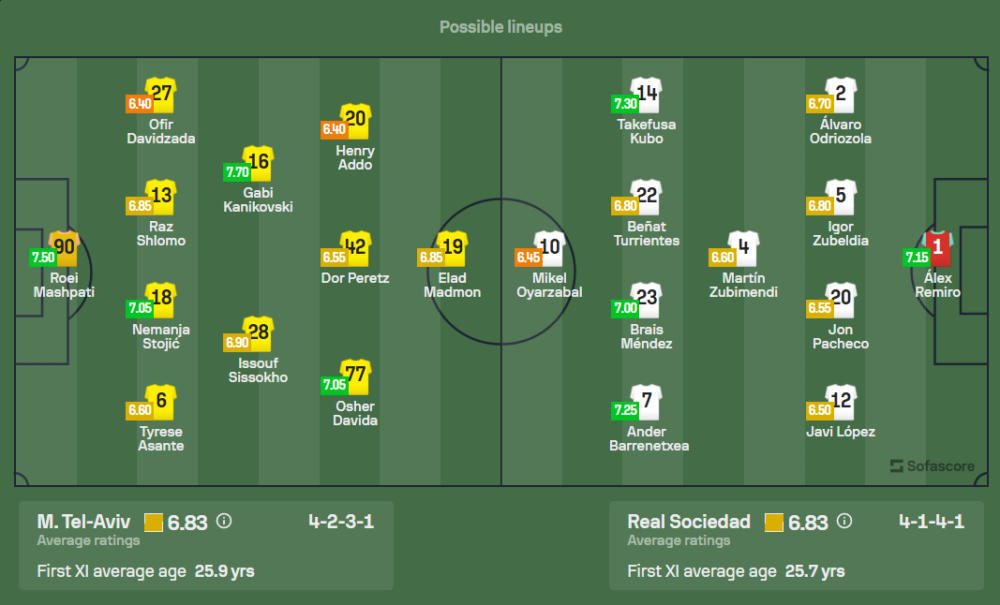Open the M. Tel-Aviv team name link
This screenshot has width=1000, height=605.
pos(85,521)
